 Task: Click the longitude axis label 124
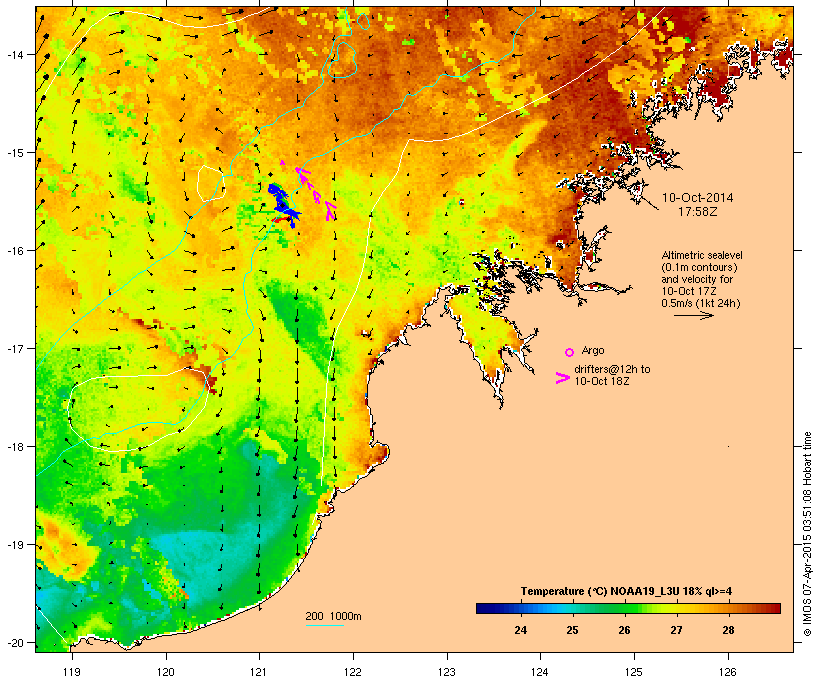pyautogui.click(x=540, y=672)
